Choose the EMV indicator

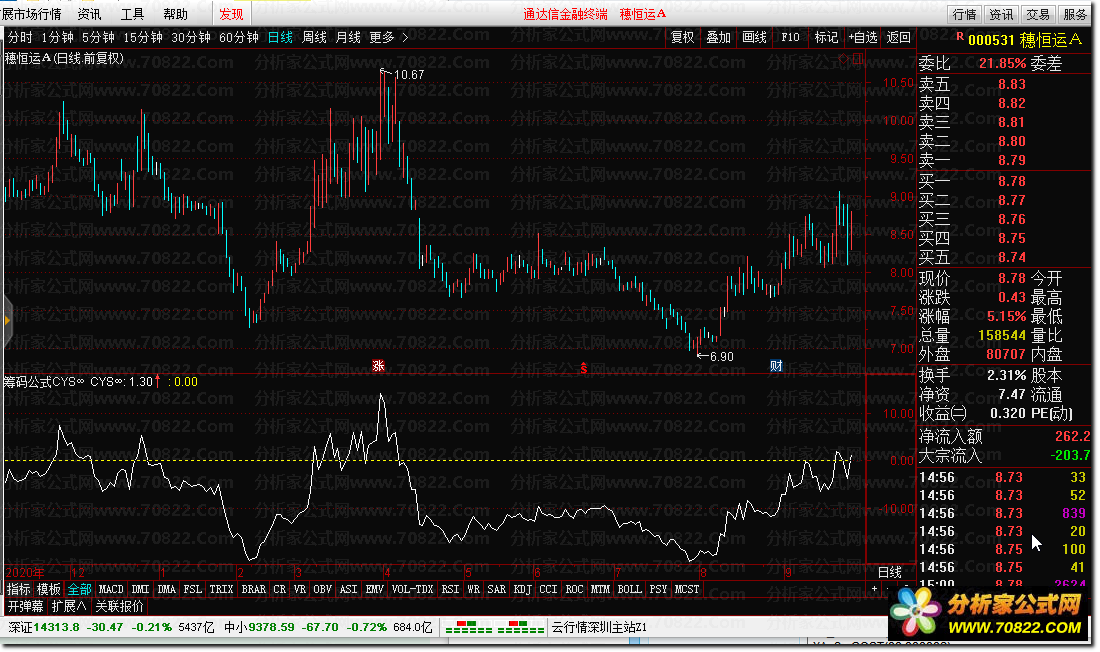[374, 589]
